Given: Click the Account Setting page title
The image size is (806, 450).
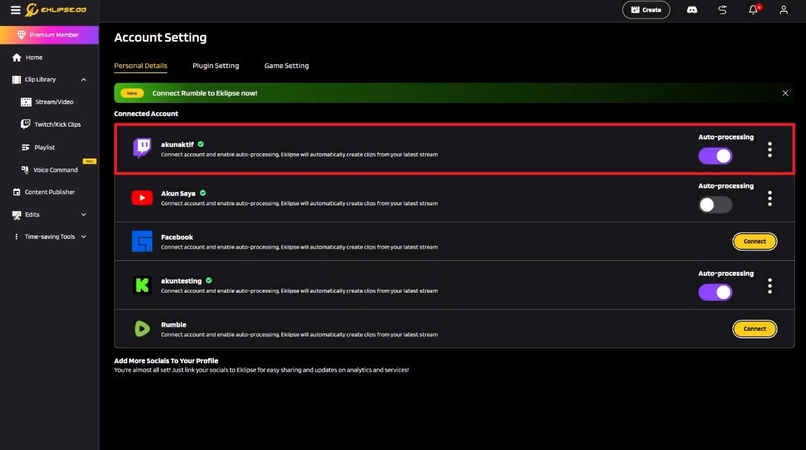Looking at the screenshot, I should point(160,38).
